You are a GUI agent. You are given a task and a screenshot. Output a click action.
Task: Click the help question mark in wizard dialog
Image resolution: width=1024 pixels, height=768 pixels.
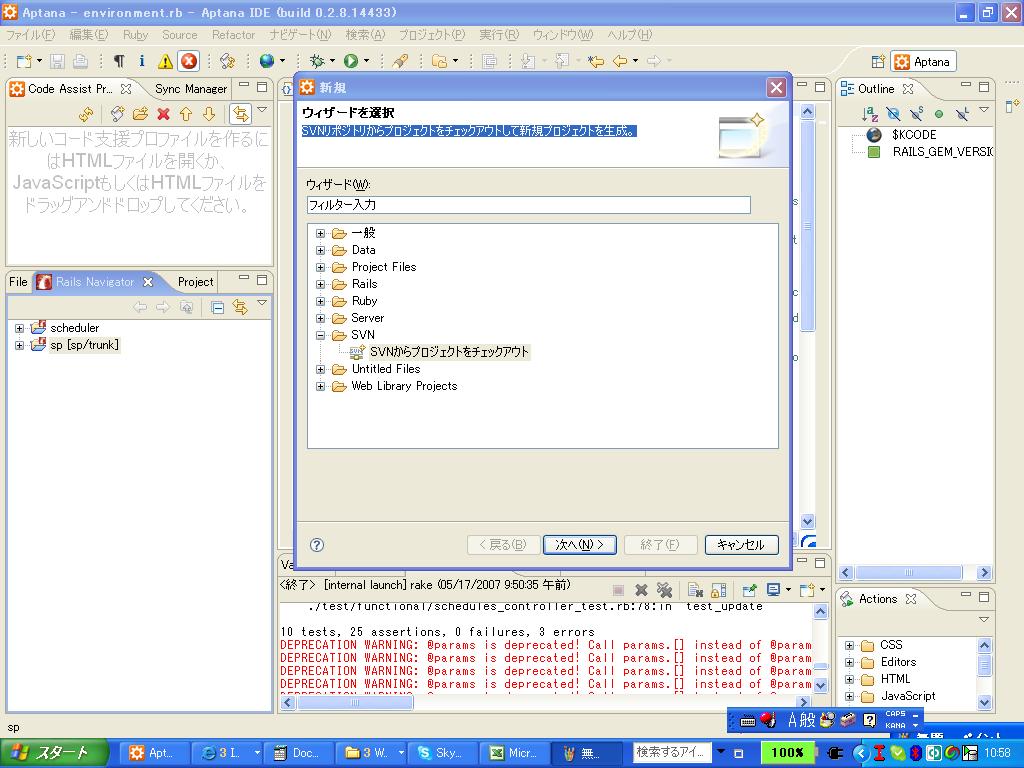pyautogui.click(x=317, y=545)
